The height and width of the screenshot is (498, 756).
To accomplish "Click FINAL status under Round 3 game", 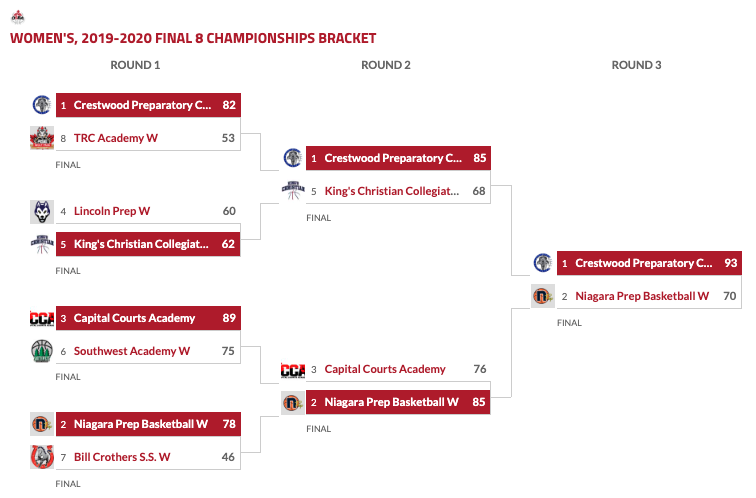I will [569, 323].
